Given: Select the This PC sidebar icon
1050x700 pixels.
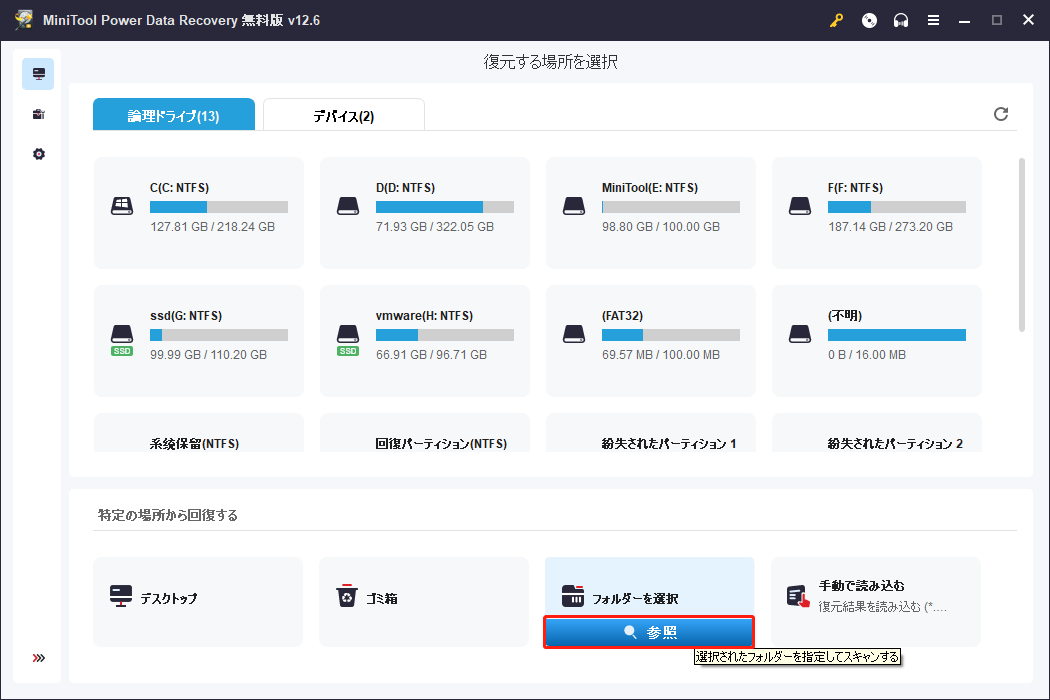Looking at the screenshot, I should click(38, 74).
